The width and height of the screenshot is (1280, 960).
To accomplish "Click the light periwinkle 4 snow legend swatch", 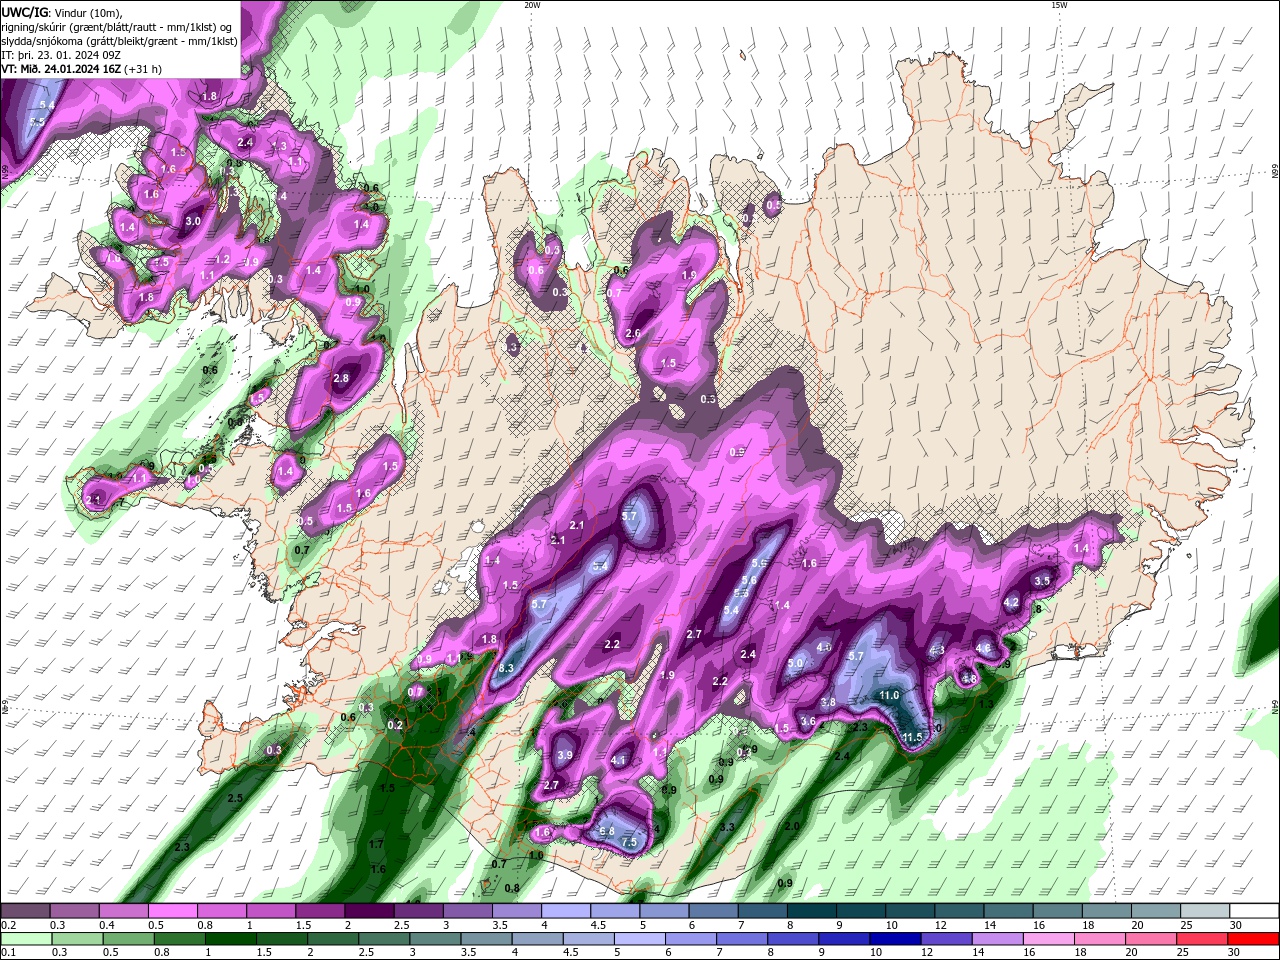I will click(566, 911).
